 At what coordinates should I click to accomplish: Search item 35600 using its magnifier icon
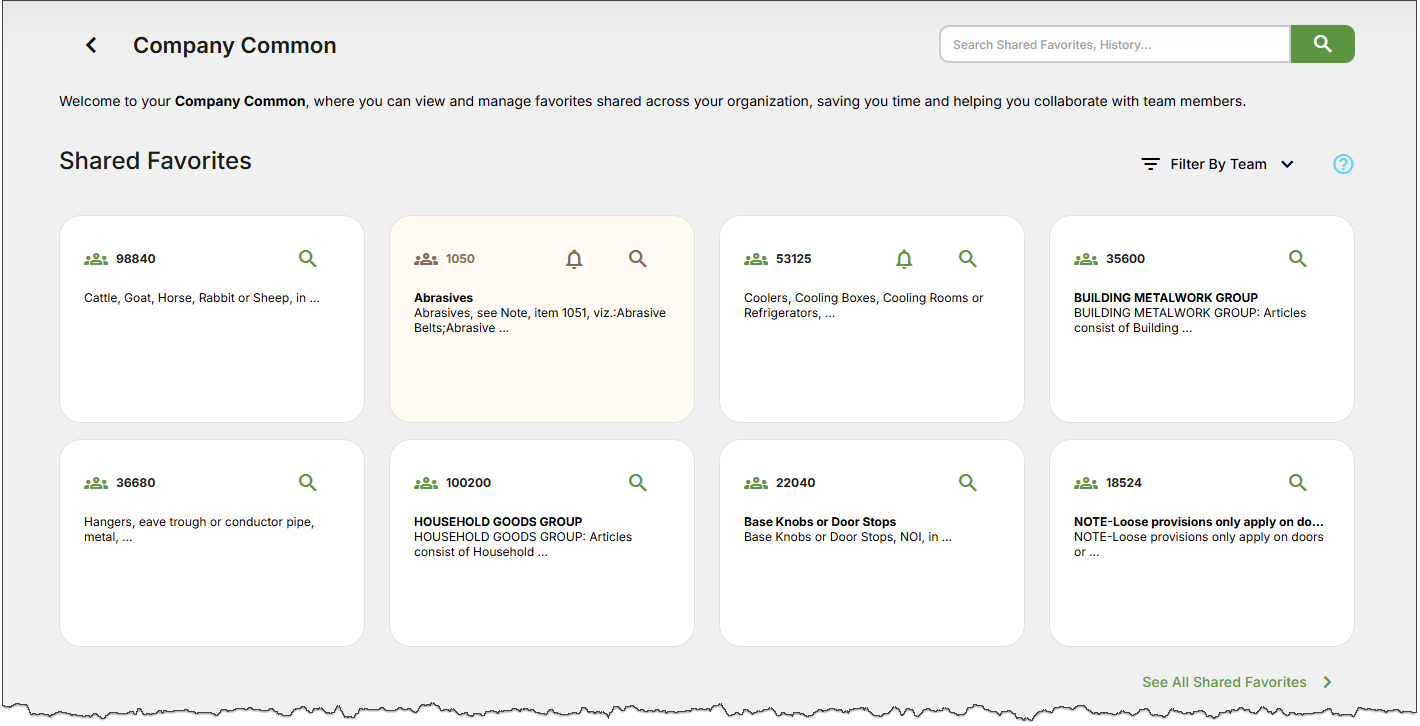pyautogui.click(x=1298, y=259)
